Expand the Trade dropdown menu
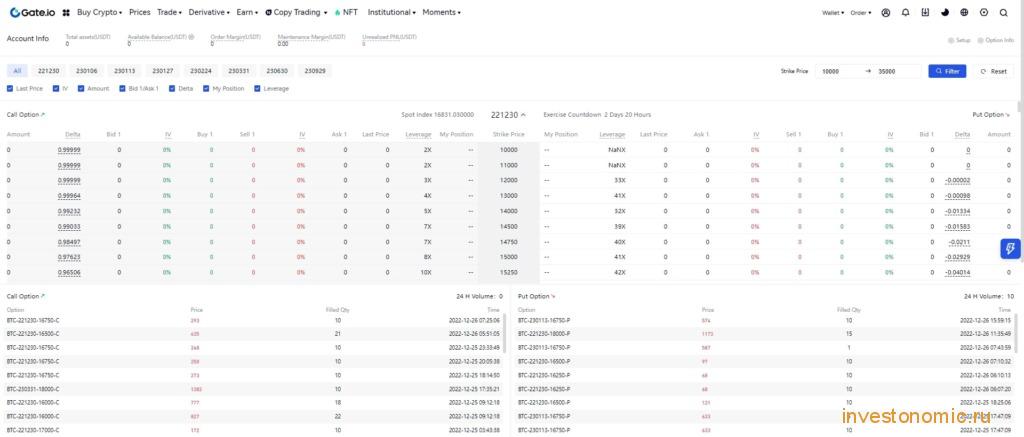The image size is (1024, 437). [x=170, y=12]
